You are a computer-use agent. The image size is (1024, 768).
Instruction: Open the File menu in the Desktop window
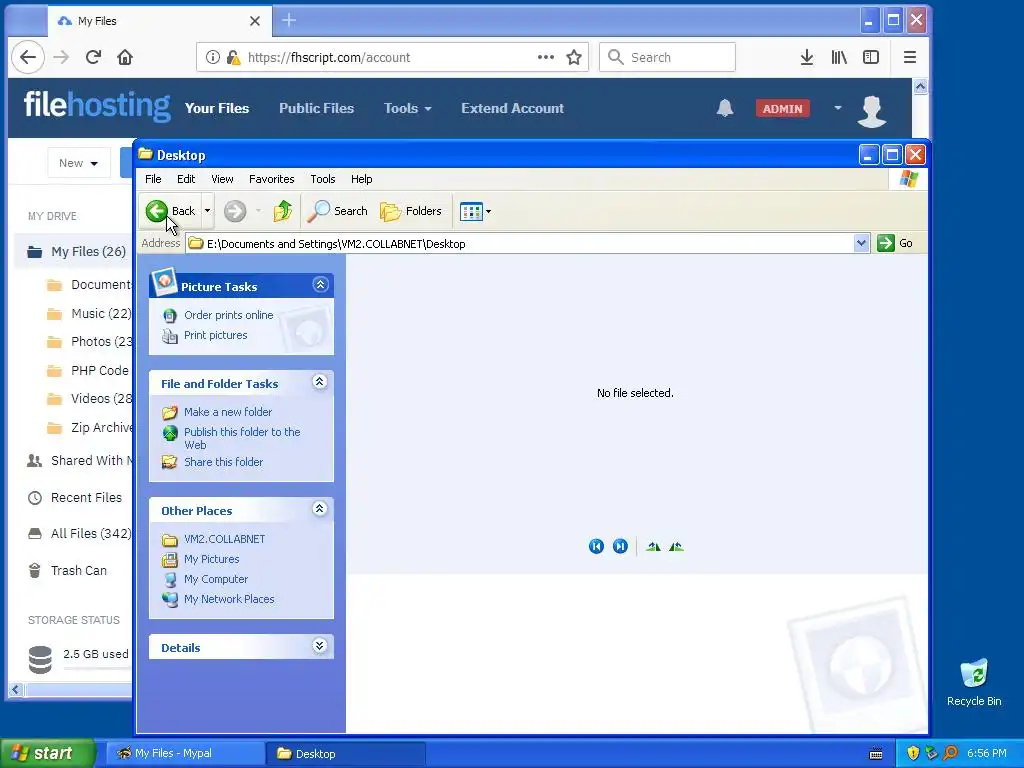[153, 179]
